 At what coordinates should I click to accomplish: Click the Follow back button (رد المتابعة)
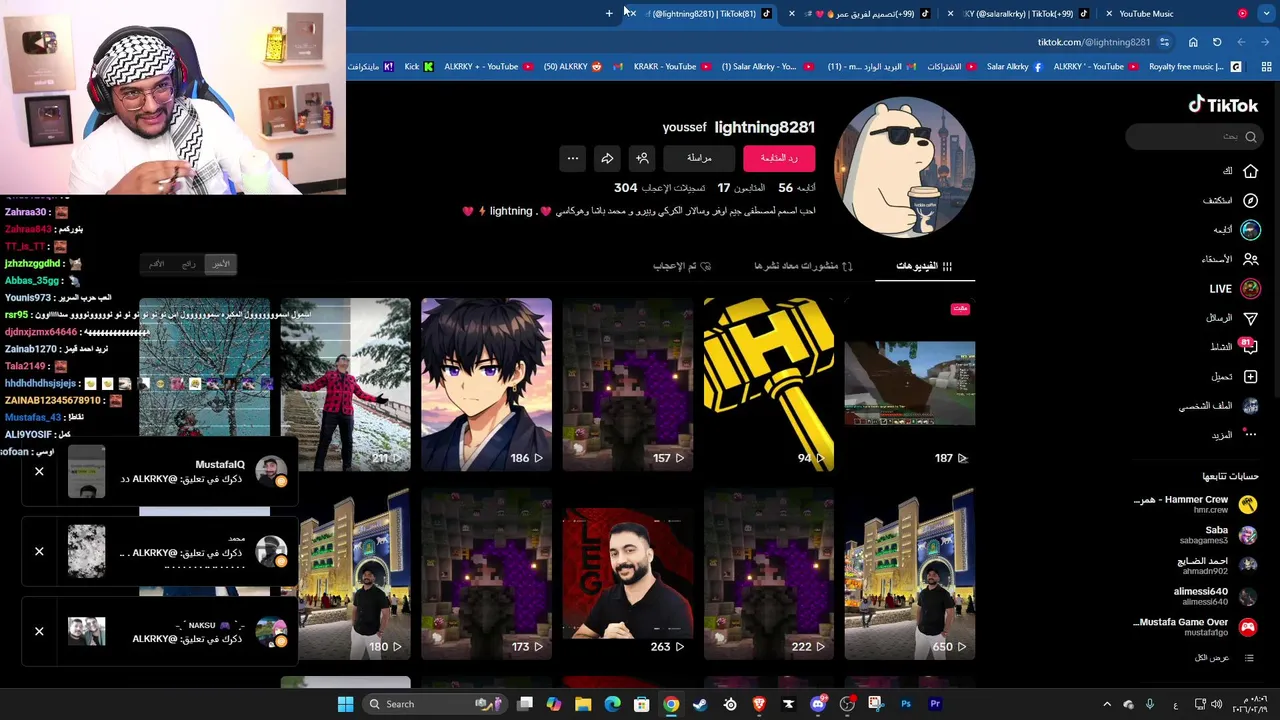coord(779,158)
